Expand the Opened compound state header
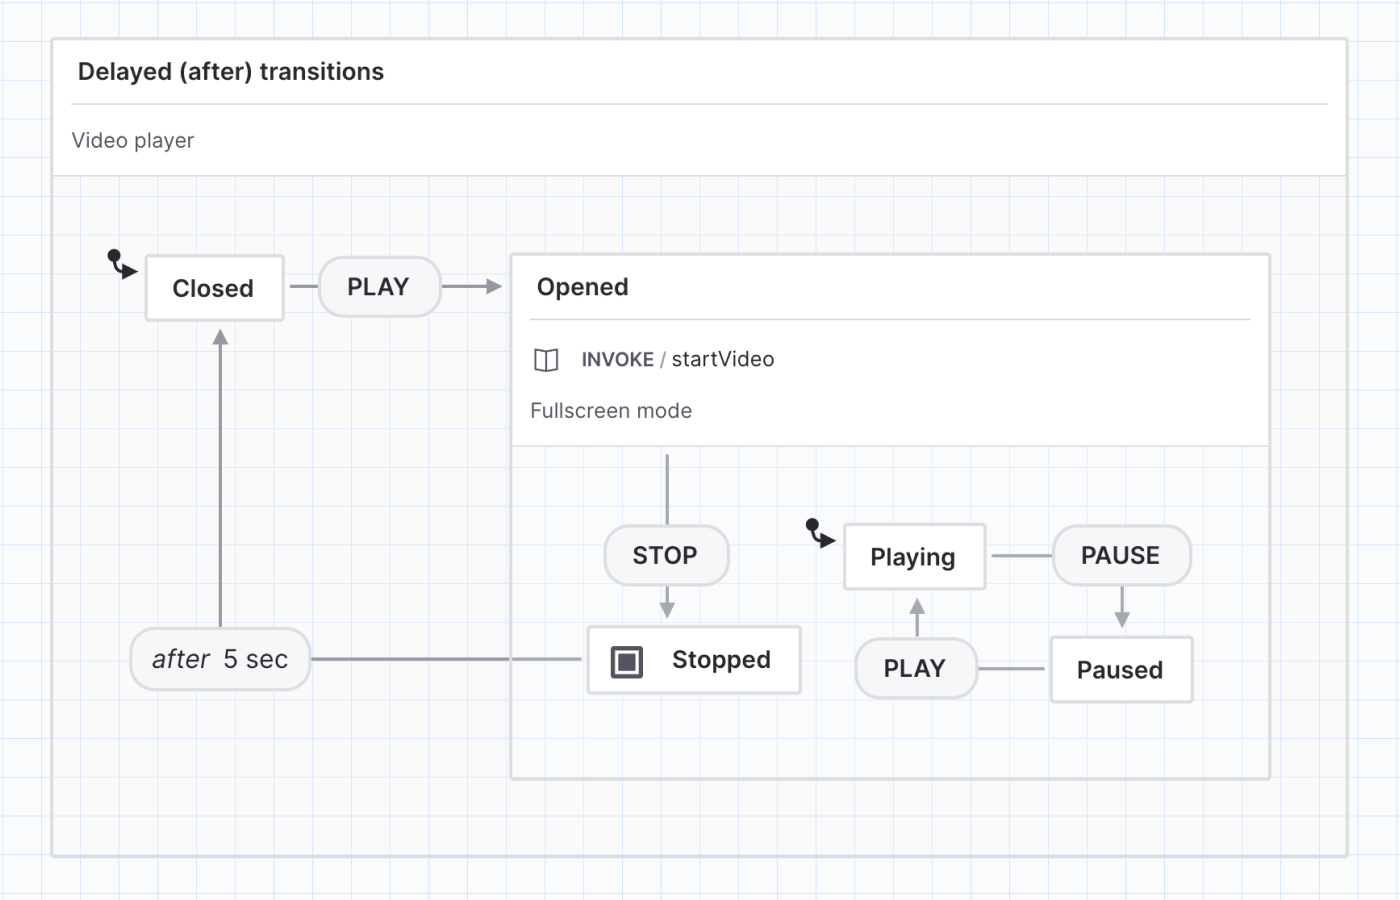This screenshot has width=1400, height=900. click(x=583, y=287)
